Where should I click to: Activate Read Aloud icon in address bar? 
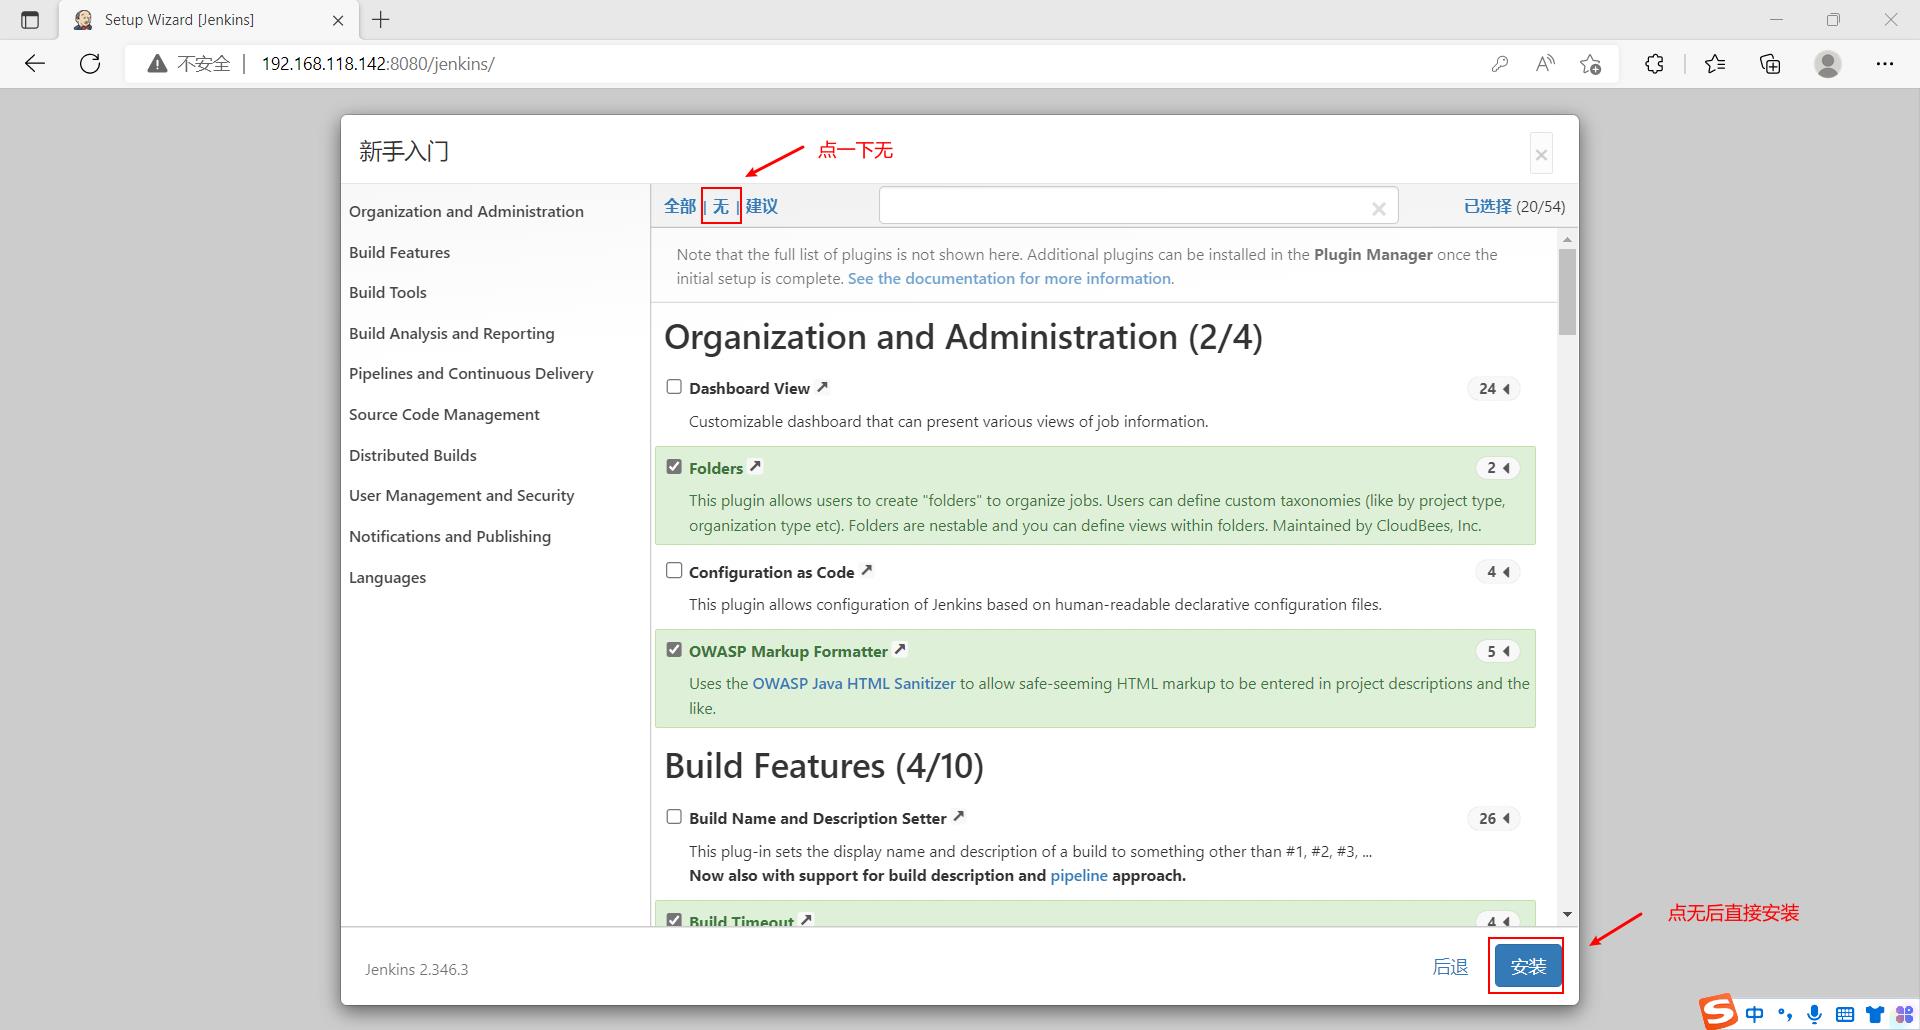coord(1545,64)
